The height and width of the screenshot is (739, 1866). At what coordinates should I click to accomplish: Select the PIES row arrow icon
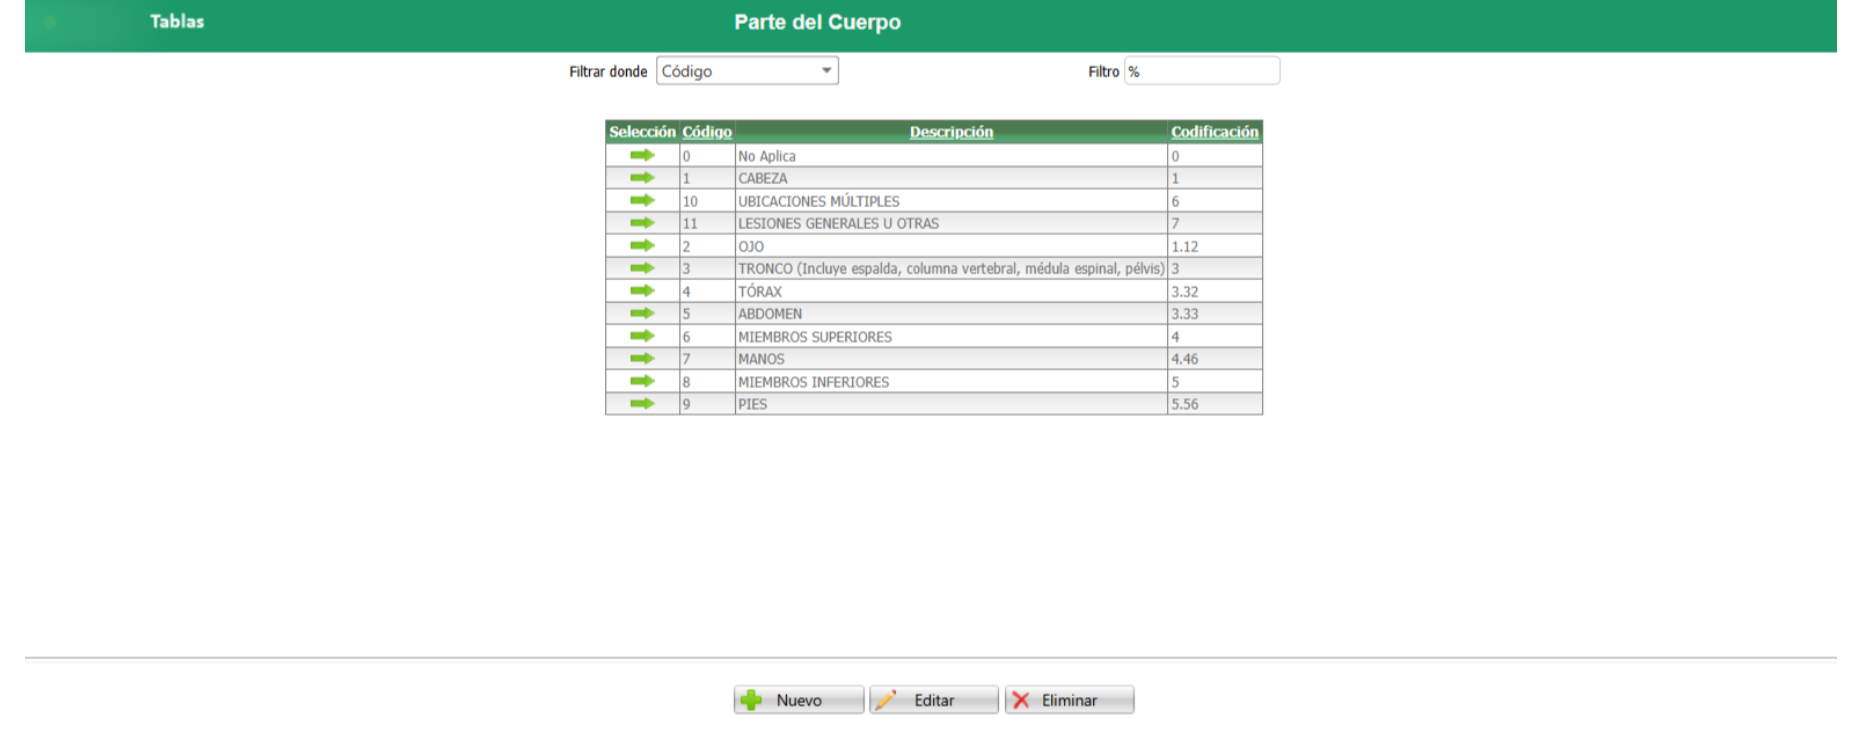point(642,404)
